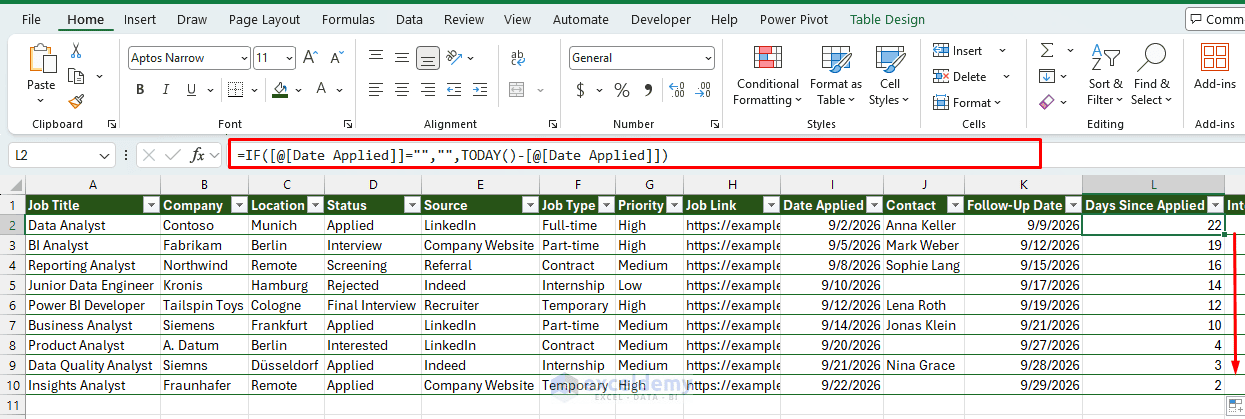
Task: Click the Clear eraser icon
Action: 1047,102
